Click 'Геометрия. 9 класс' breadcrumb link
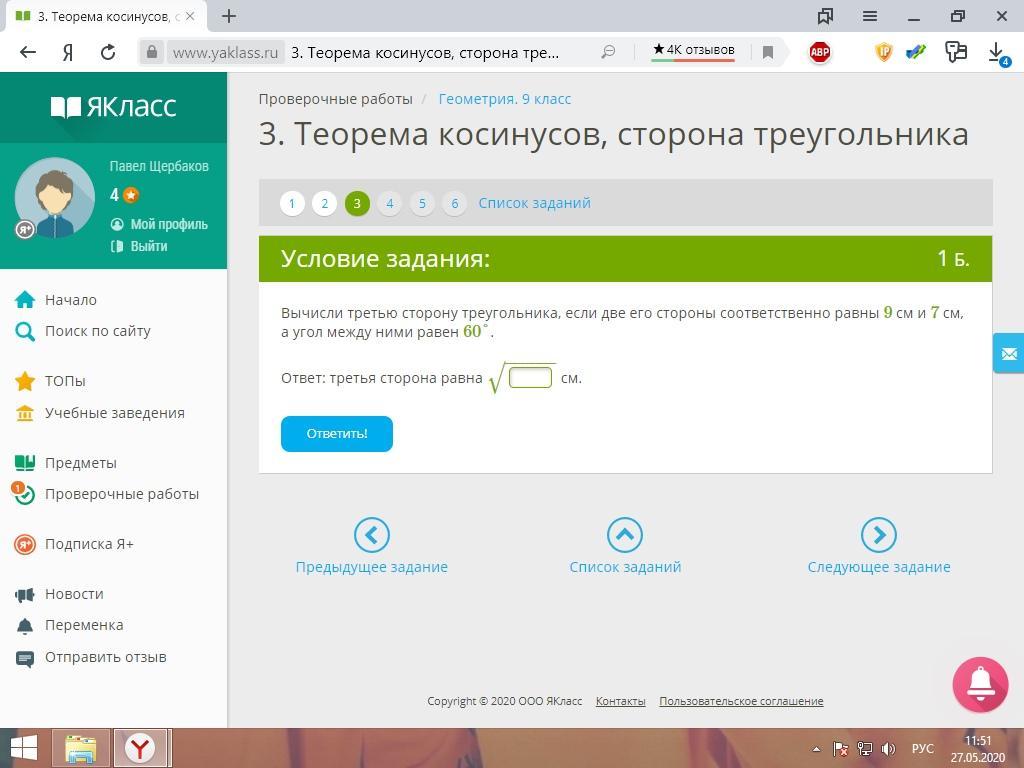This screenshot has height=768, width=1024. (505, 99)
